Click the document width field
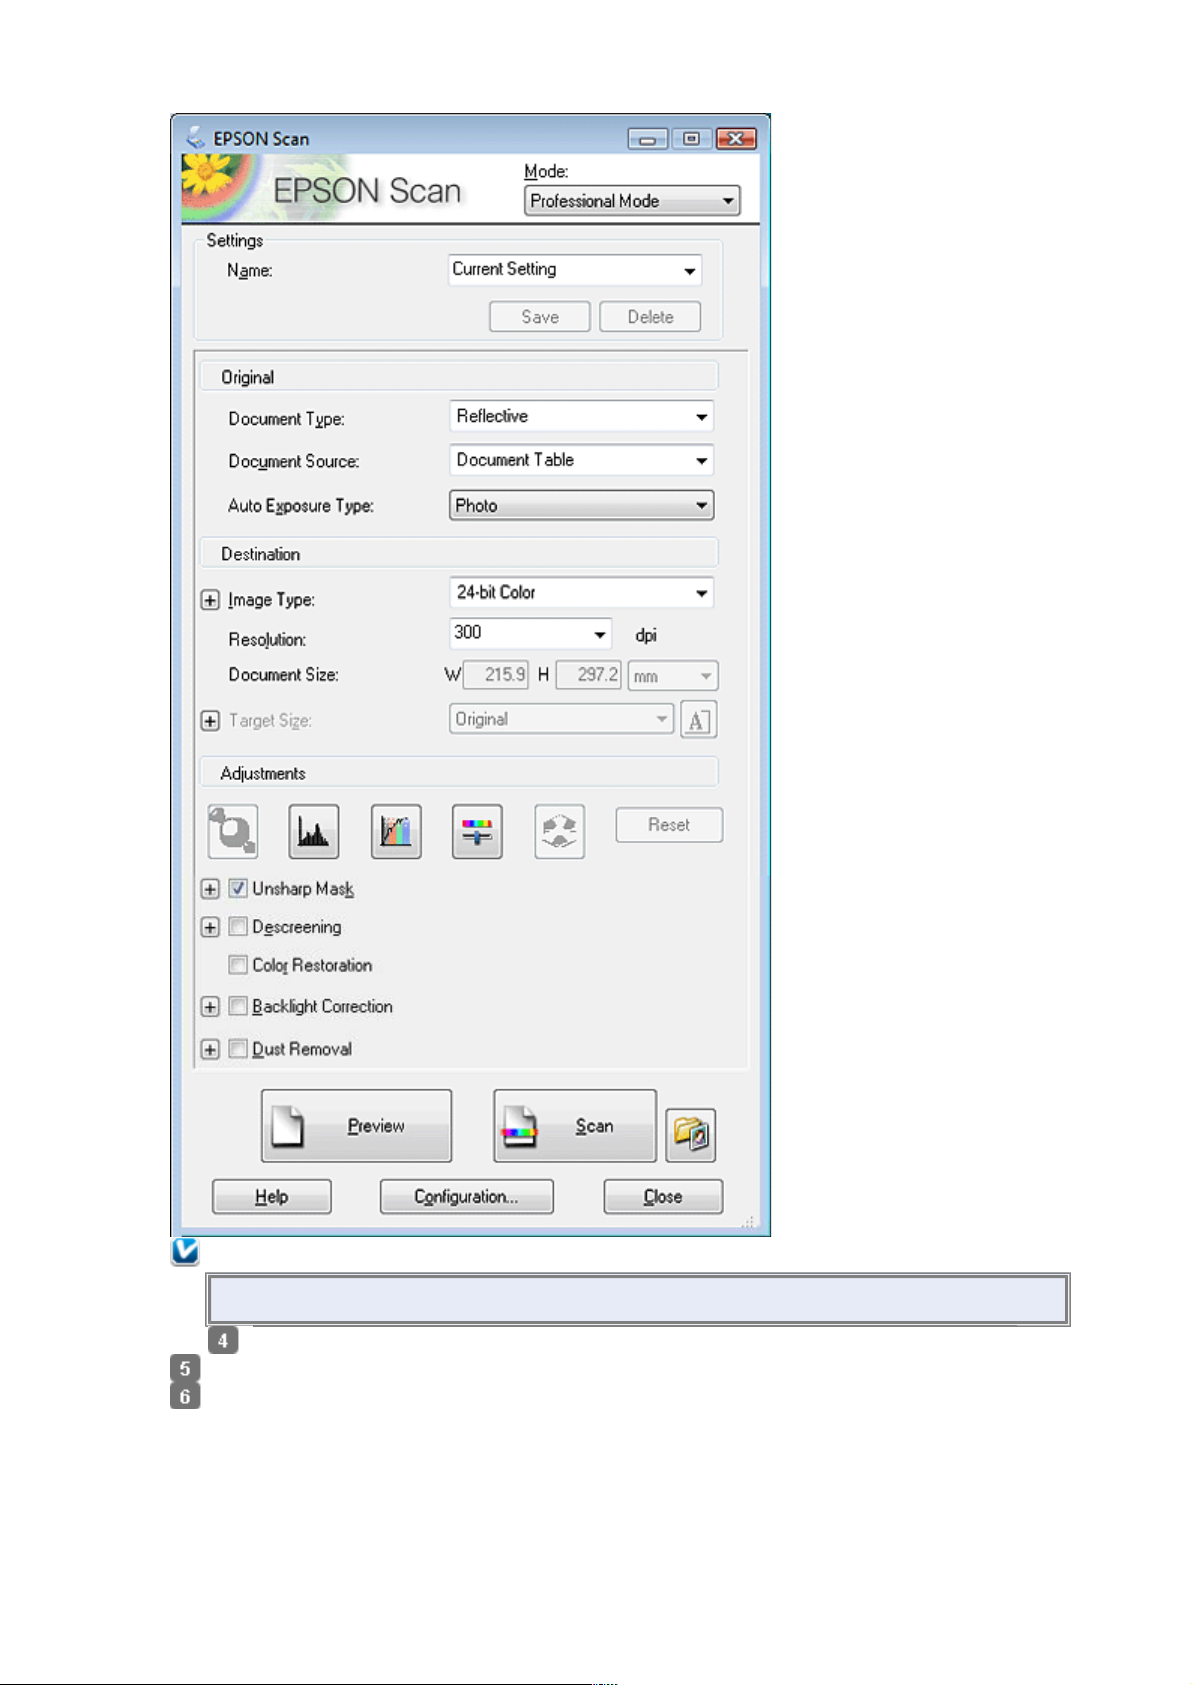This screenshot has height=1685, width=1191. click(495, 675)
